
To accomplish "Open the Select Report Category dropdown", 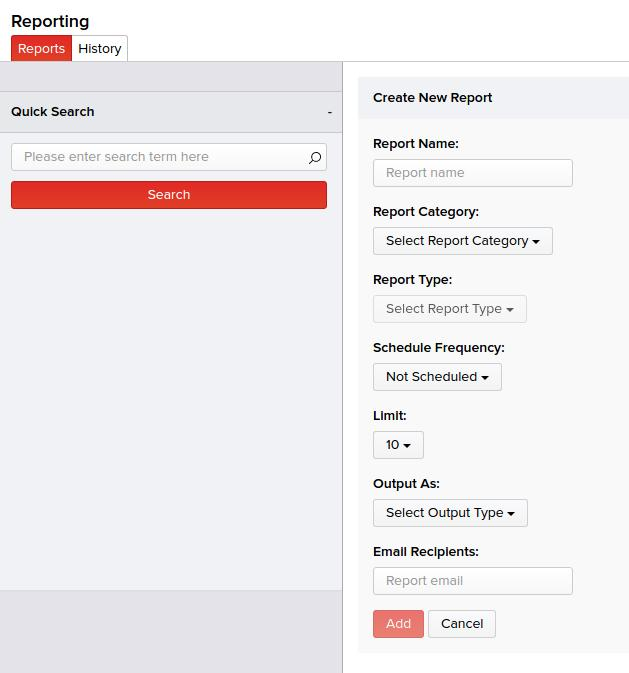I will (462, 241).
